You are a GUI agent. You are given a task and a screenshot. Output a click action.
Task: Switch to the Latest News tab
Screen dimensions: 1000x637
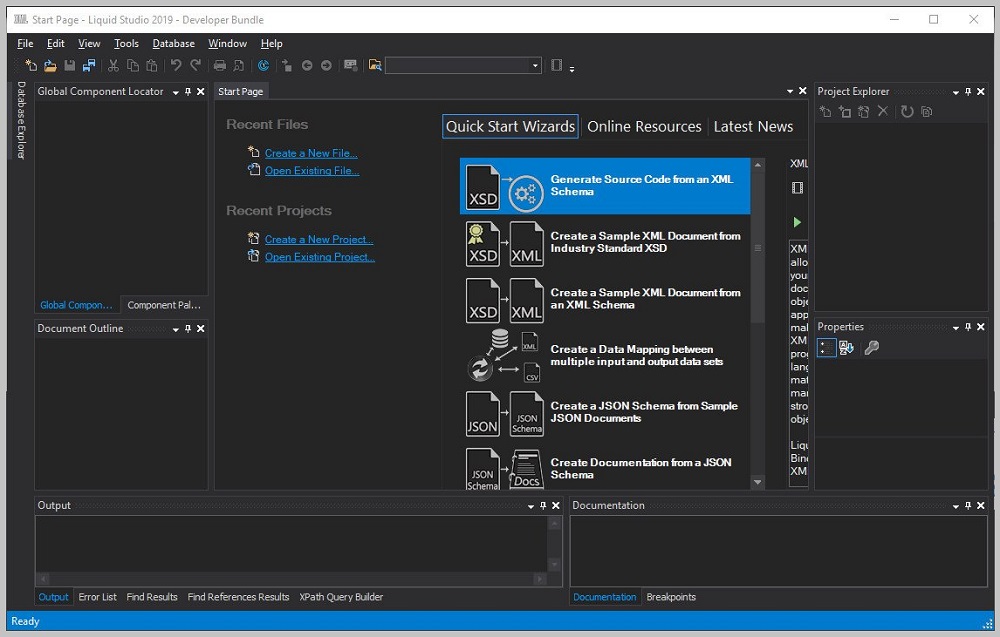click(x=753, y=126)
